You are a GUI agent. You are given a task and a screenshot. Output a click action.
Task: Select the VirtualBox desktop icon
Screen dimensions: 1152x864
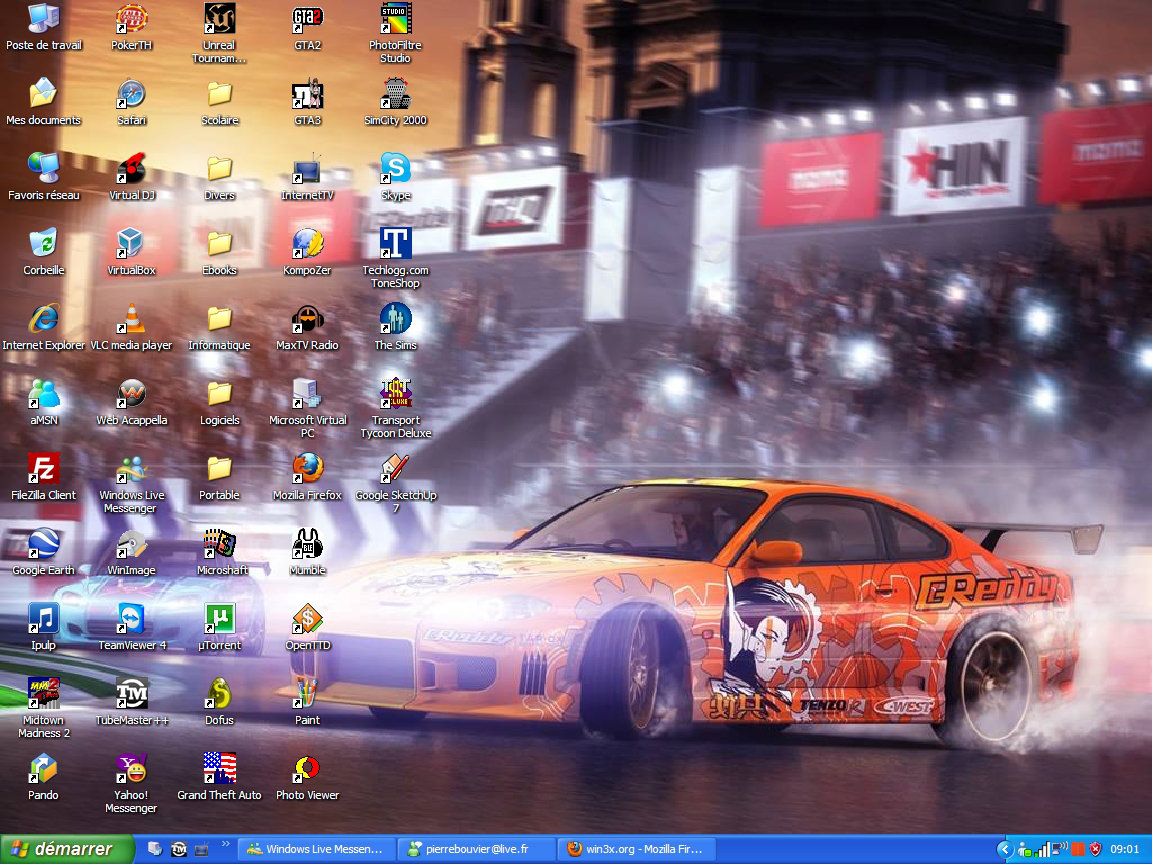click(131, 244)
